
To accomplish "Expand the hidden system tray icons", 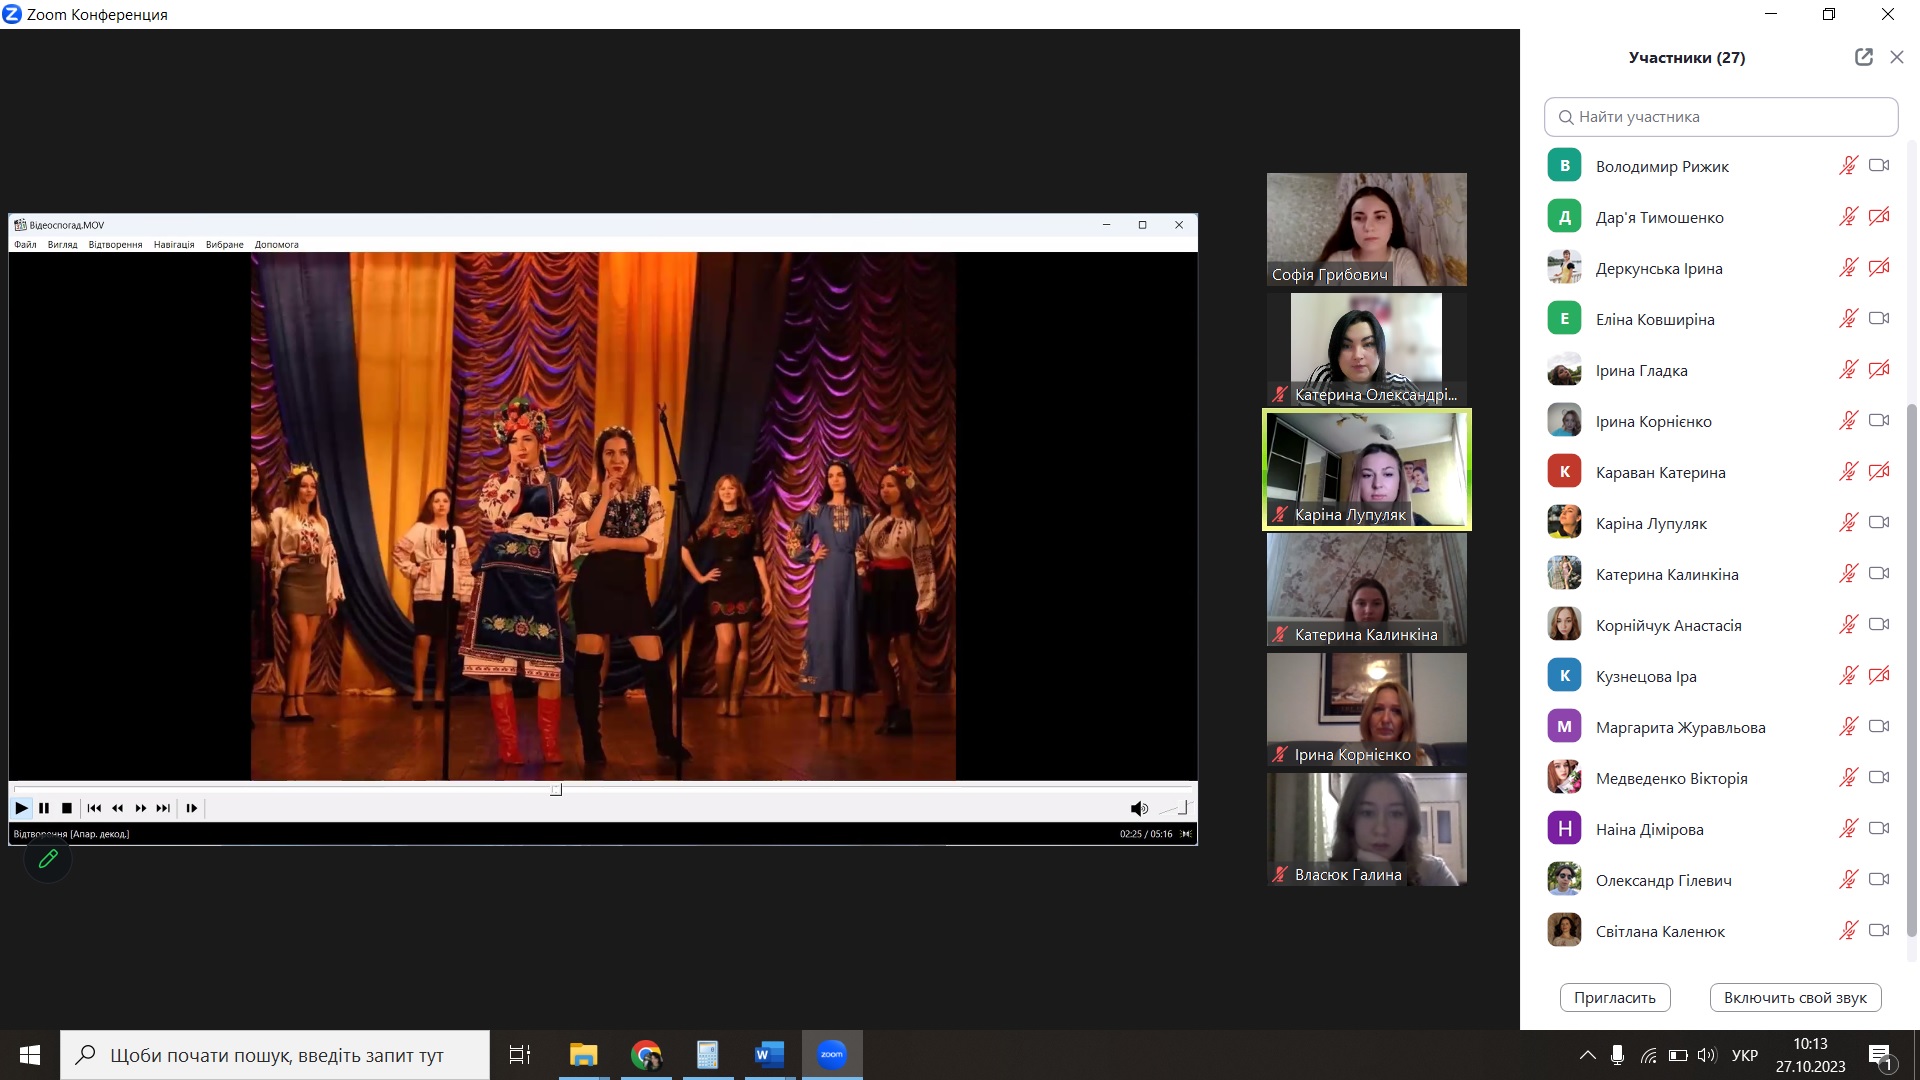I will tap(1587, 1055).
